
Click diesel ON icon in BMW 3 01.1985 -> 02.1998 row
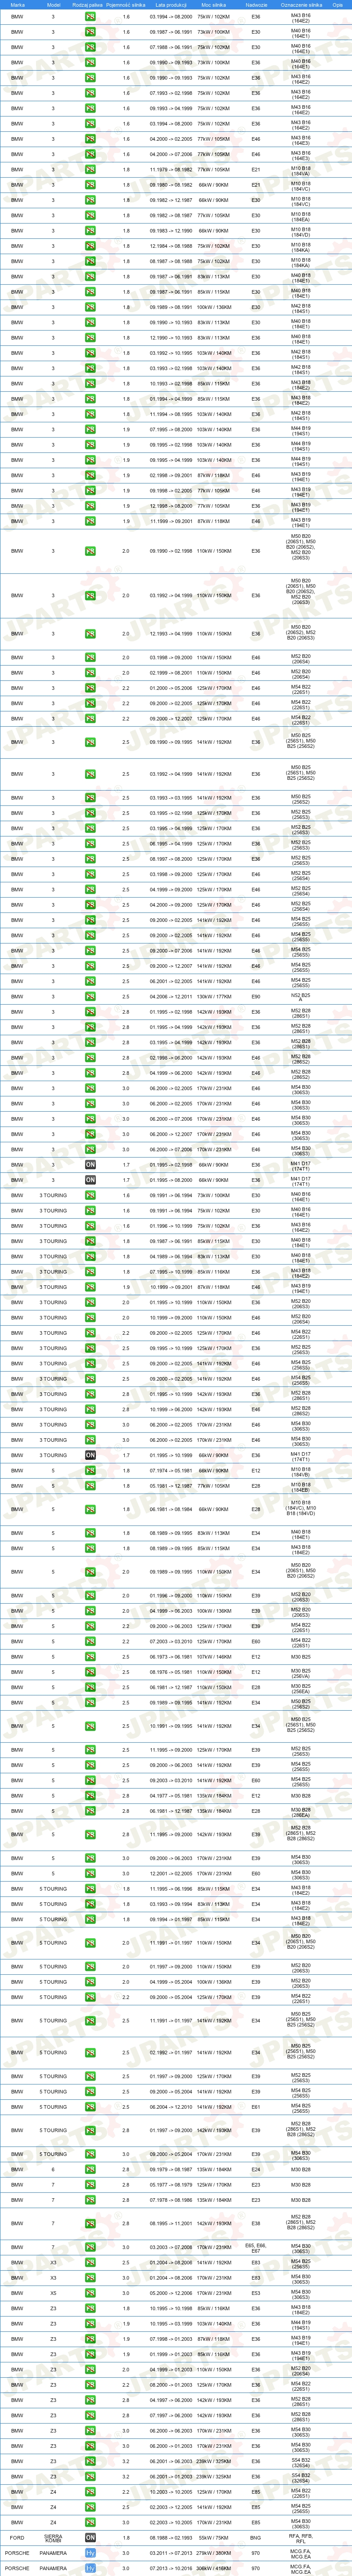(x=90, y=1165)
